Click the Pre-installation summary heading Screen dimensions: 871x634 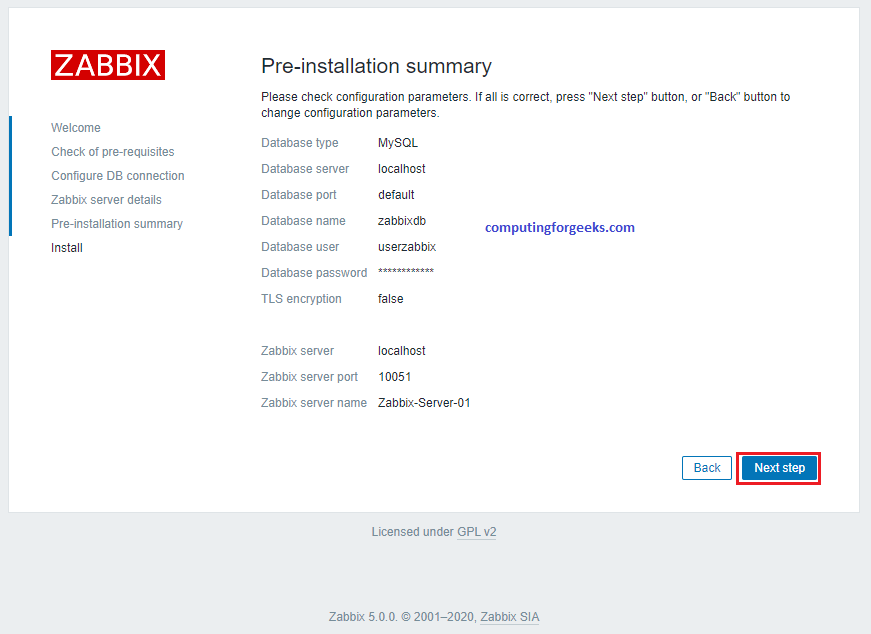coord(376,66)
